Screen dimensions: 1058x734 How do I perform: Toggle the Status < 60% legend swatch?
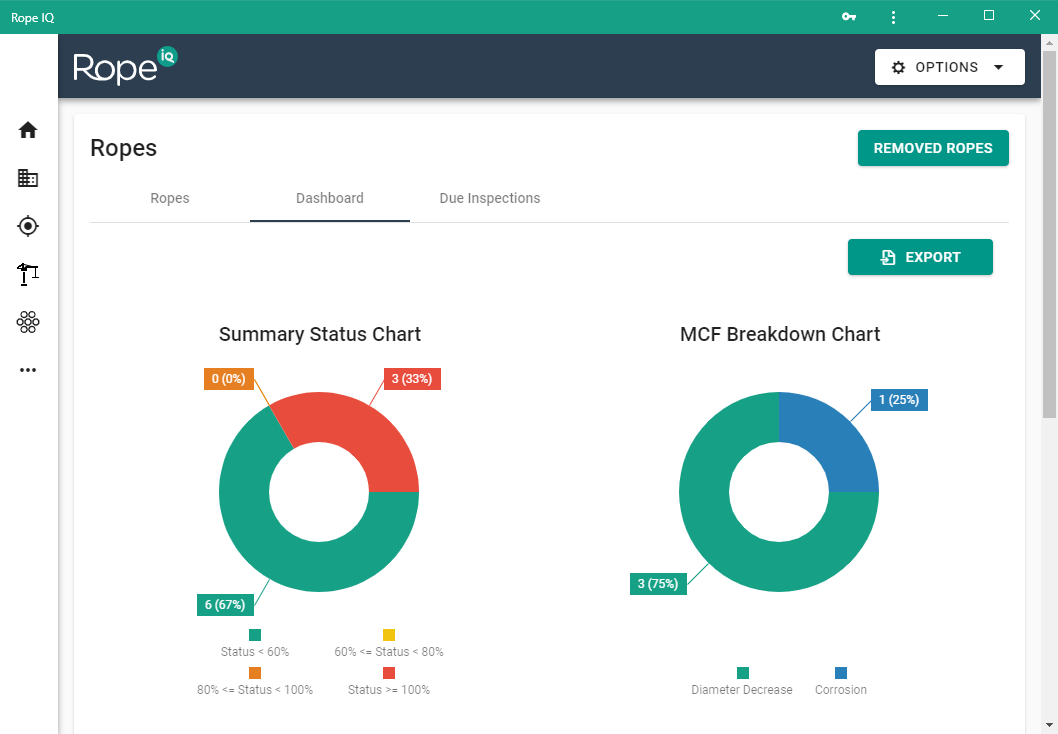coord(255,635)
